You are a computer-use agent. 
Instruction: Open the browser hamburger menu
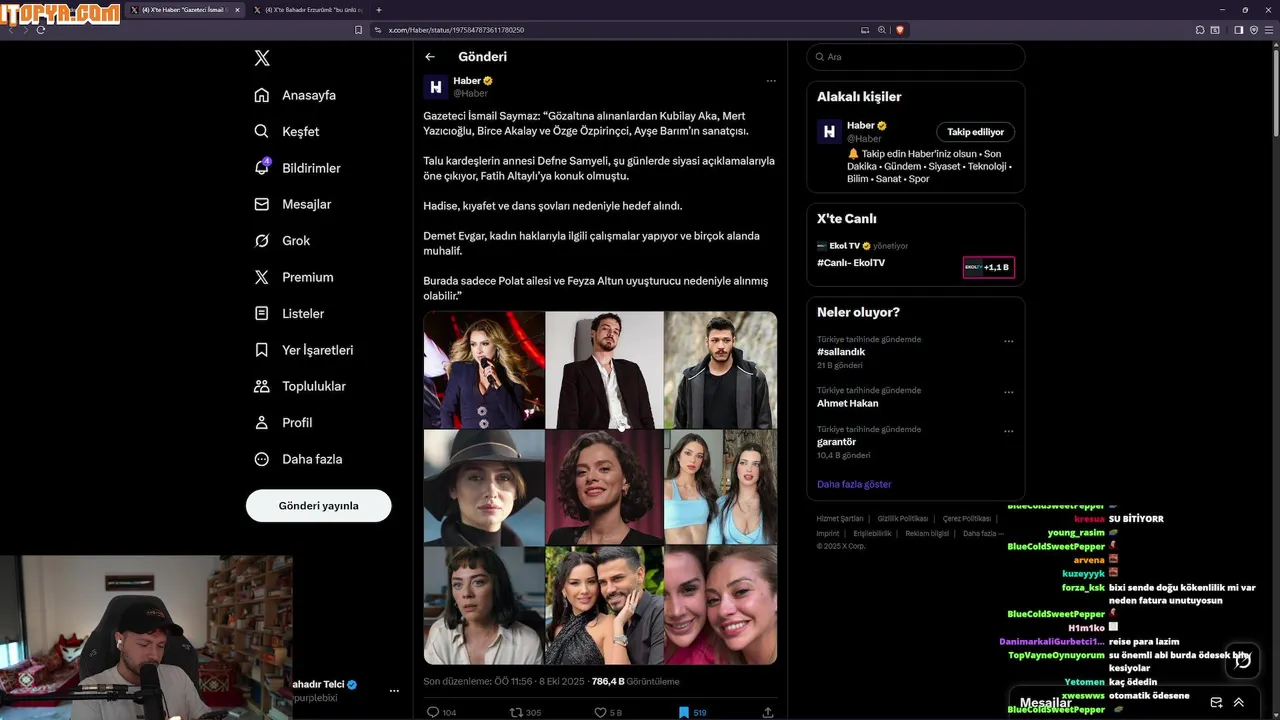coord(1270,30)
